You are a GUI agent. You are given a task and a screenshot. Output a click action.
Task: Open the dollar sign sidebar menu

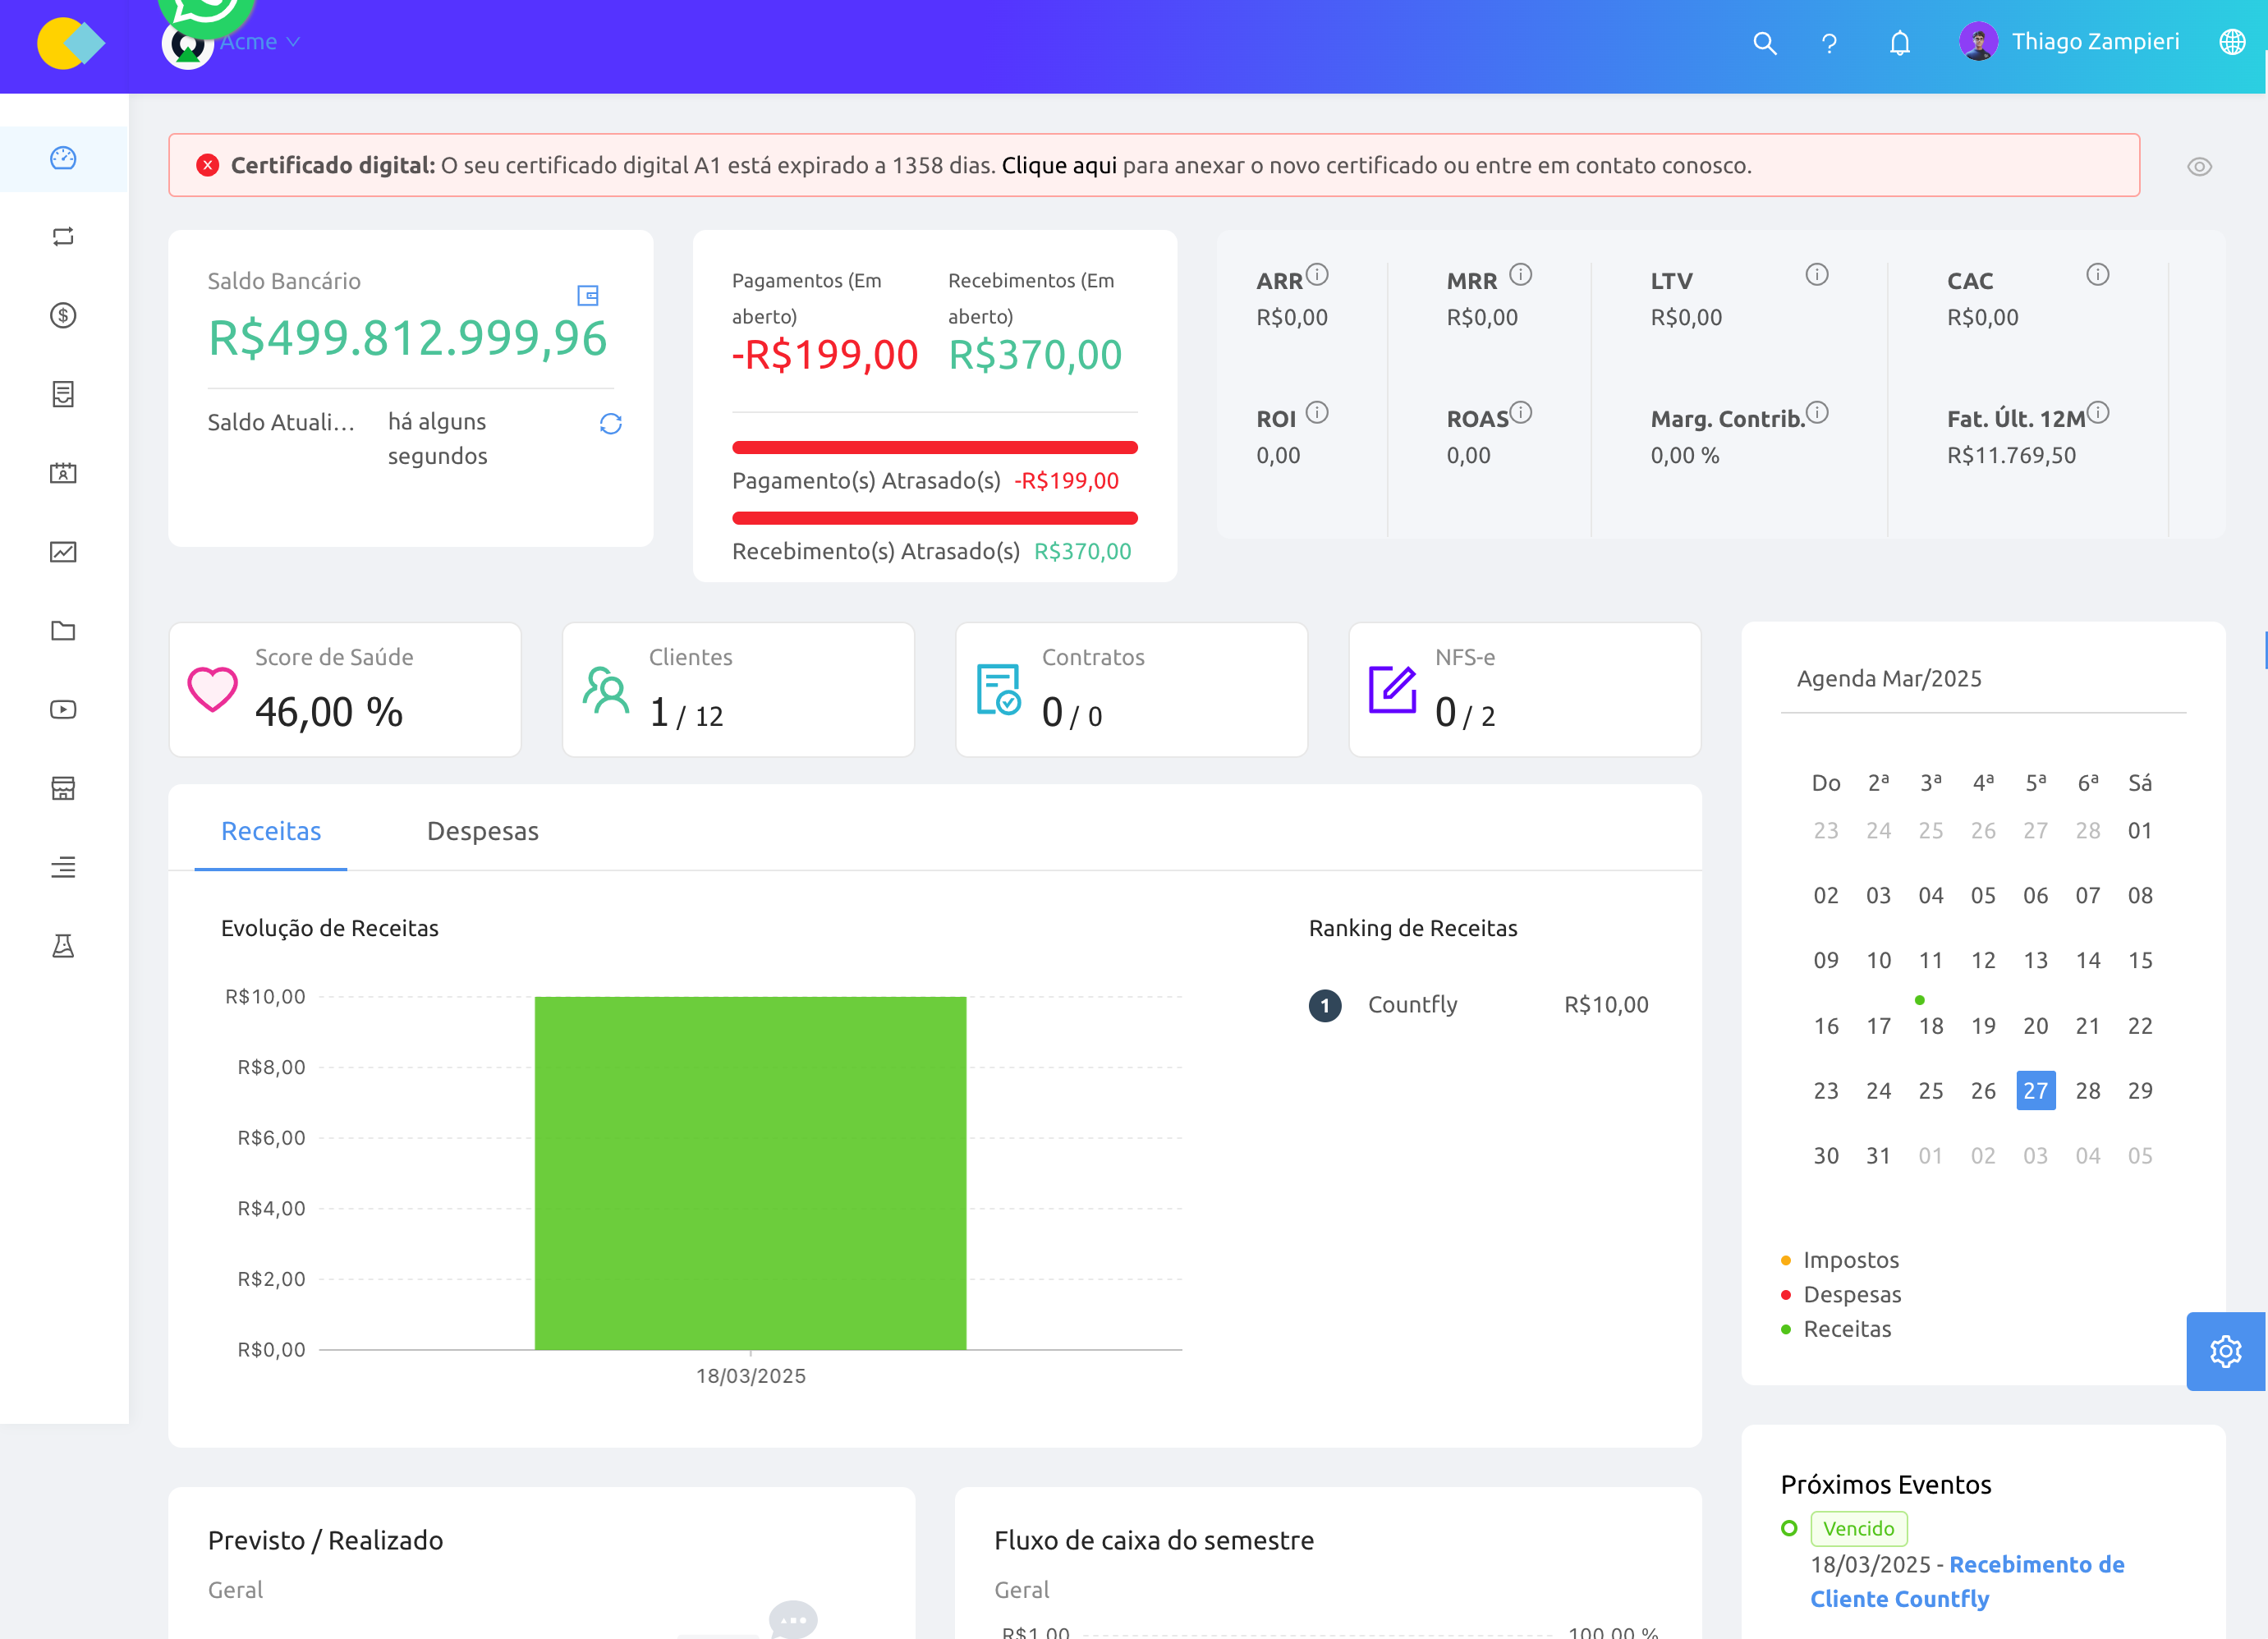tap(63, 316)
